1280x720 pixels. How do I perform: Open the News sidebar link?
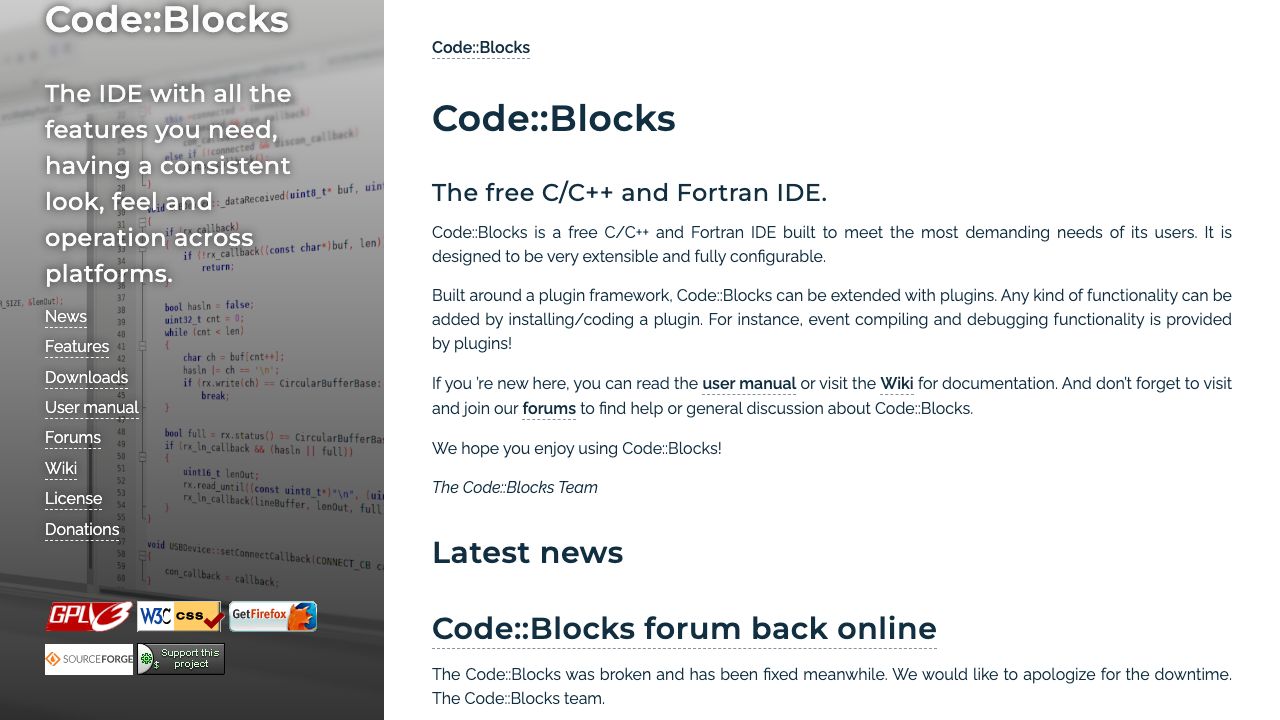(66, 317)
